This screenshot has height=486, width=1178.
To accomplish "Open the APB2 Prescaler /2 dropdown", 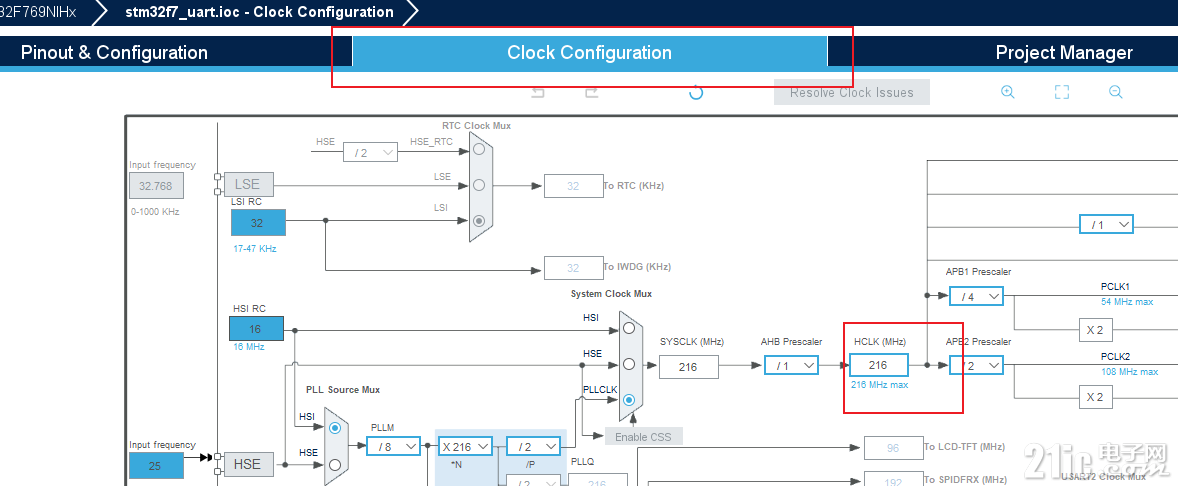I will pos(976,366).
